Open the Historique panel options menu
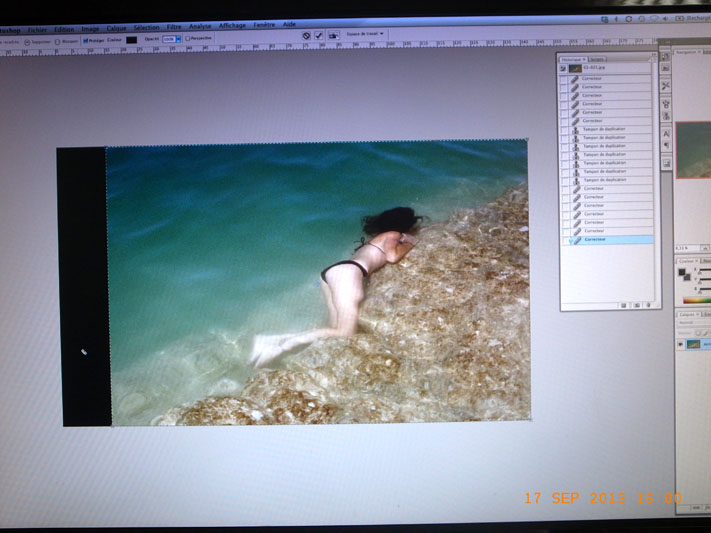 click(x=653, y=59)
